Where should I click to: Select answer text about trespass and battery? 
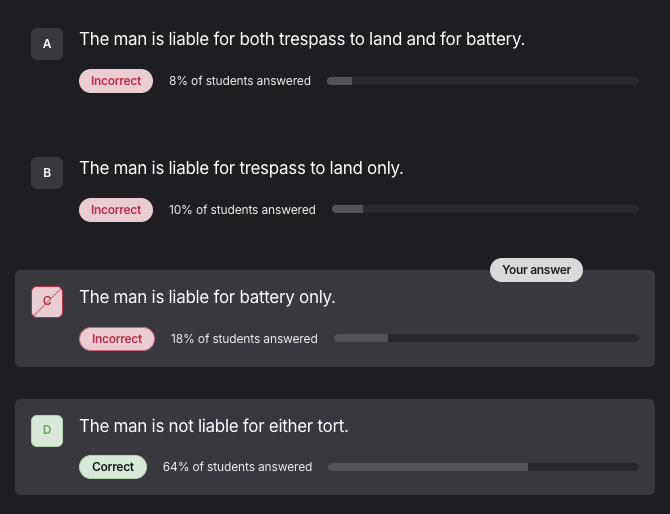click(x=302, y=39)
